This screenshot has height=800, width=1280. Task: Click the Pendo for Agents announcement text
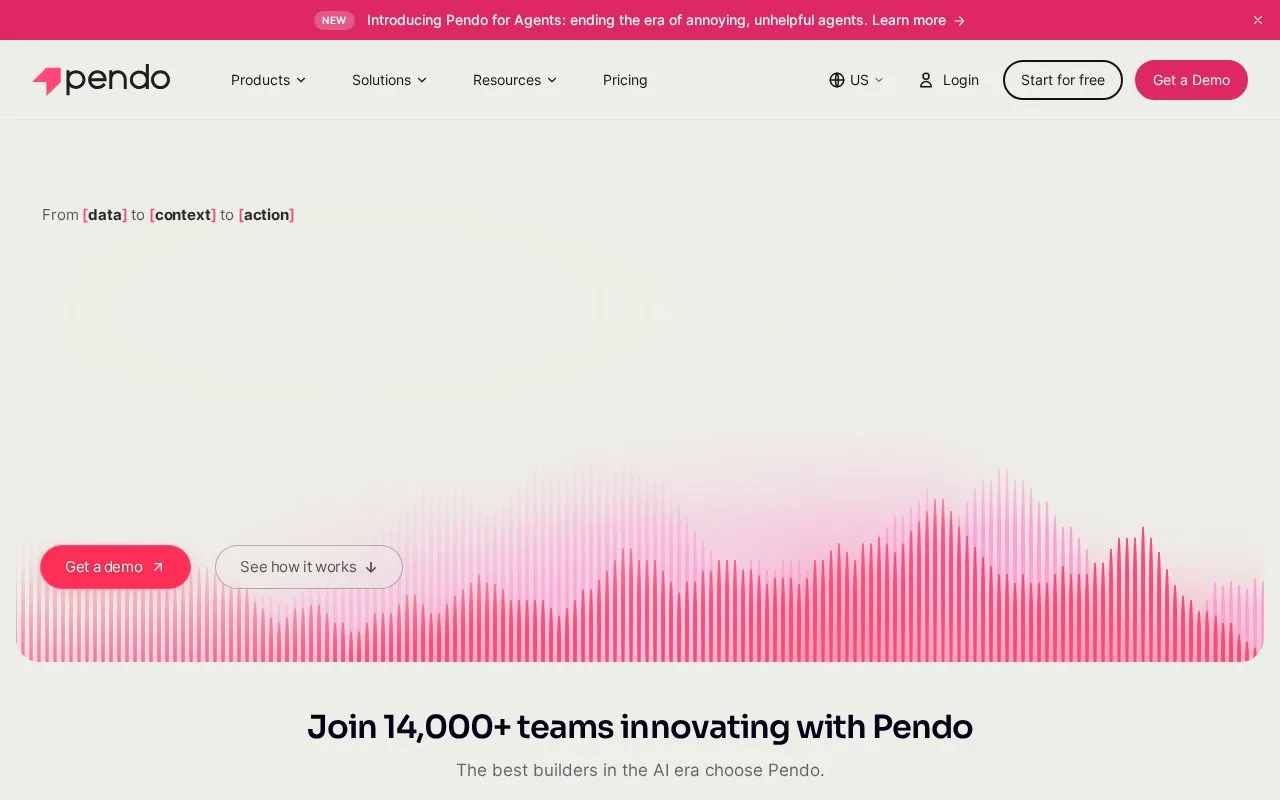[617, 20]
